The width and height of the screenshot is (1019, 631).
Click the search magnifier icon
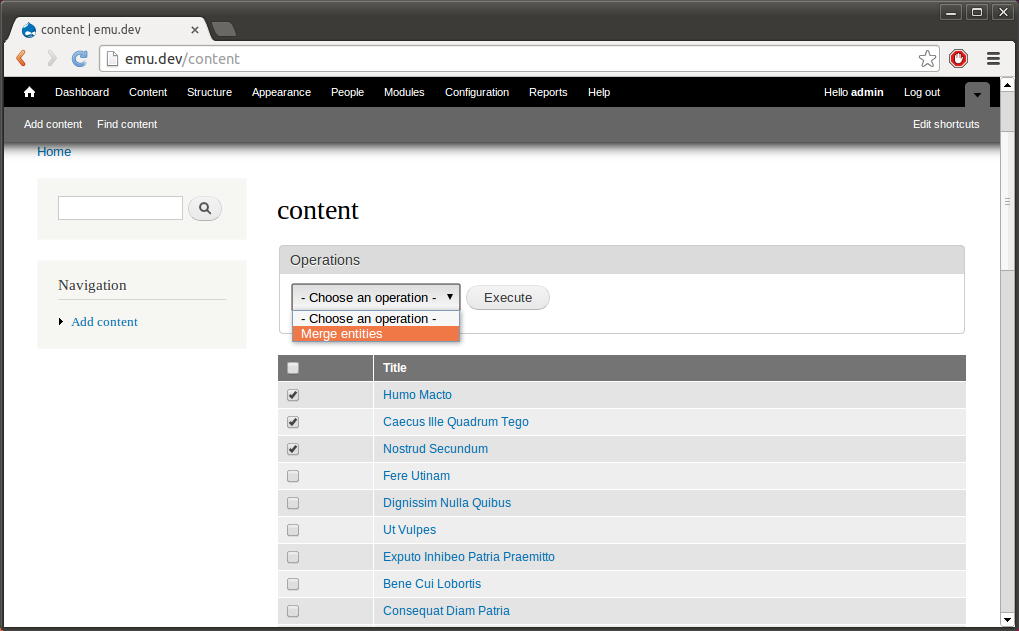pyautogui.click(x=204, y=208)
